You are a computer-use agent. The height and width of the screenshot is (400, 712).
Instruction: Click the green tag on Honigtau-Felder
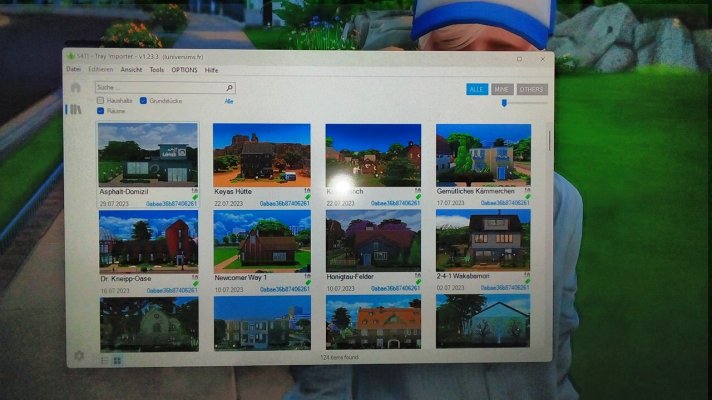pos(418,282)
